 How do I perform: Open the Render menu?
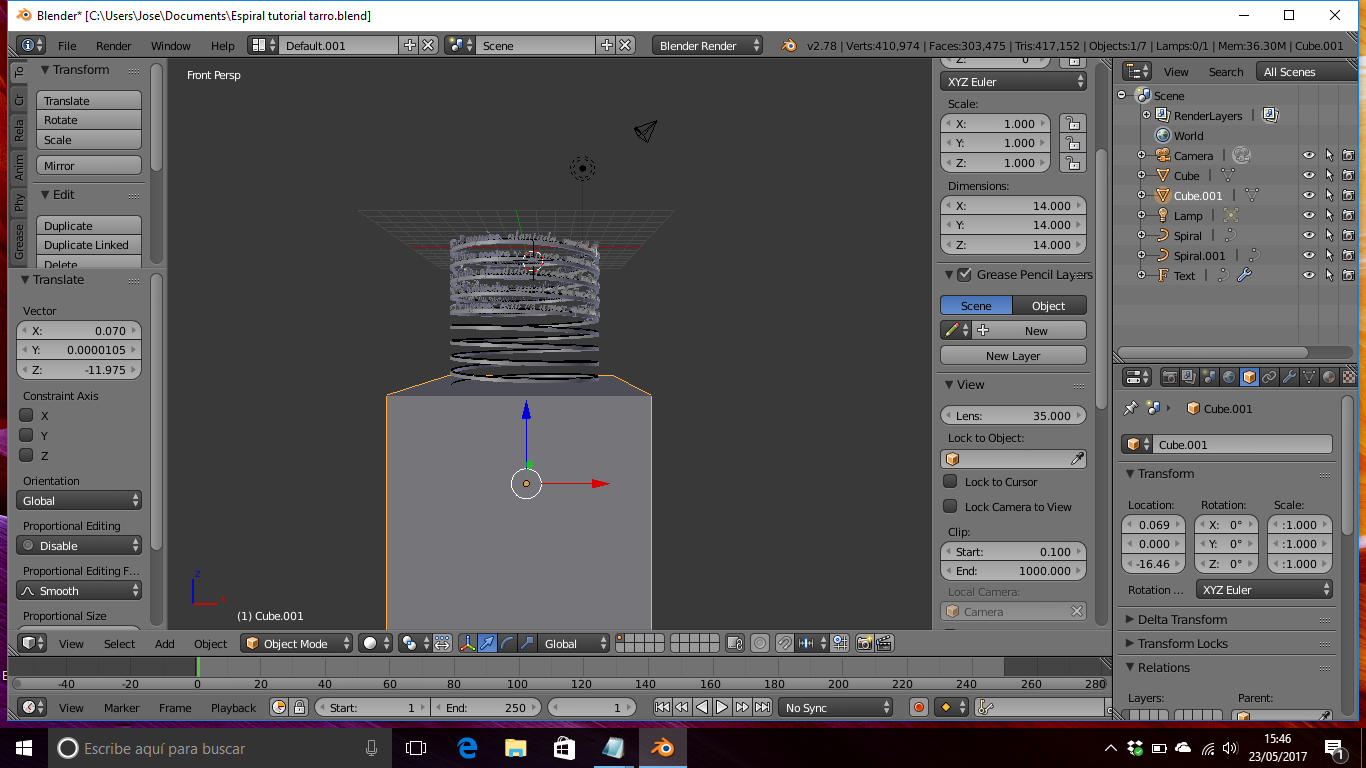(x=114, y=45)
